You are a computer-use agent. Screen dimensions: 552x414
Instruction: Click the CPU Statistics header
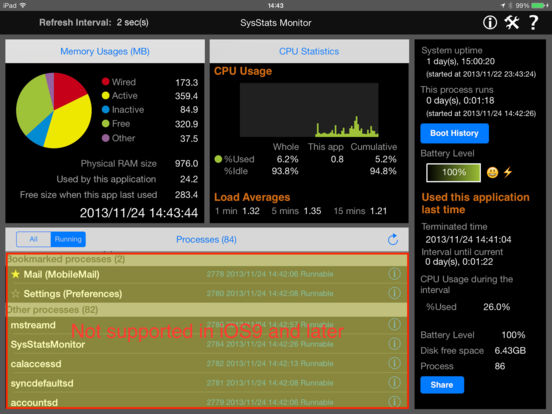(x=309, y=51)
